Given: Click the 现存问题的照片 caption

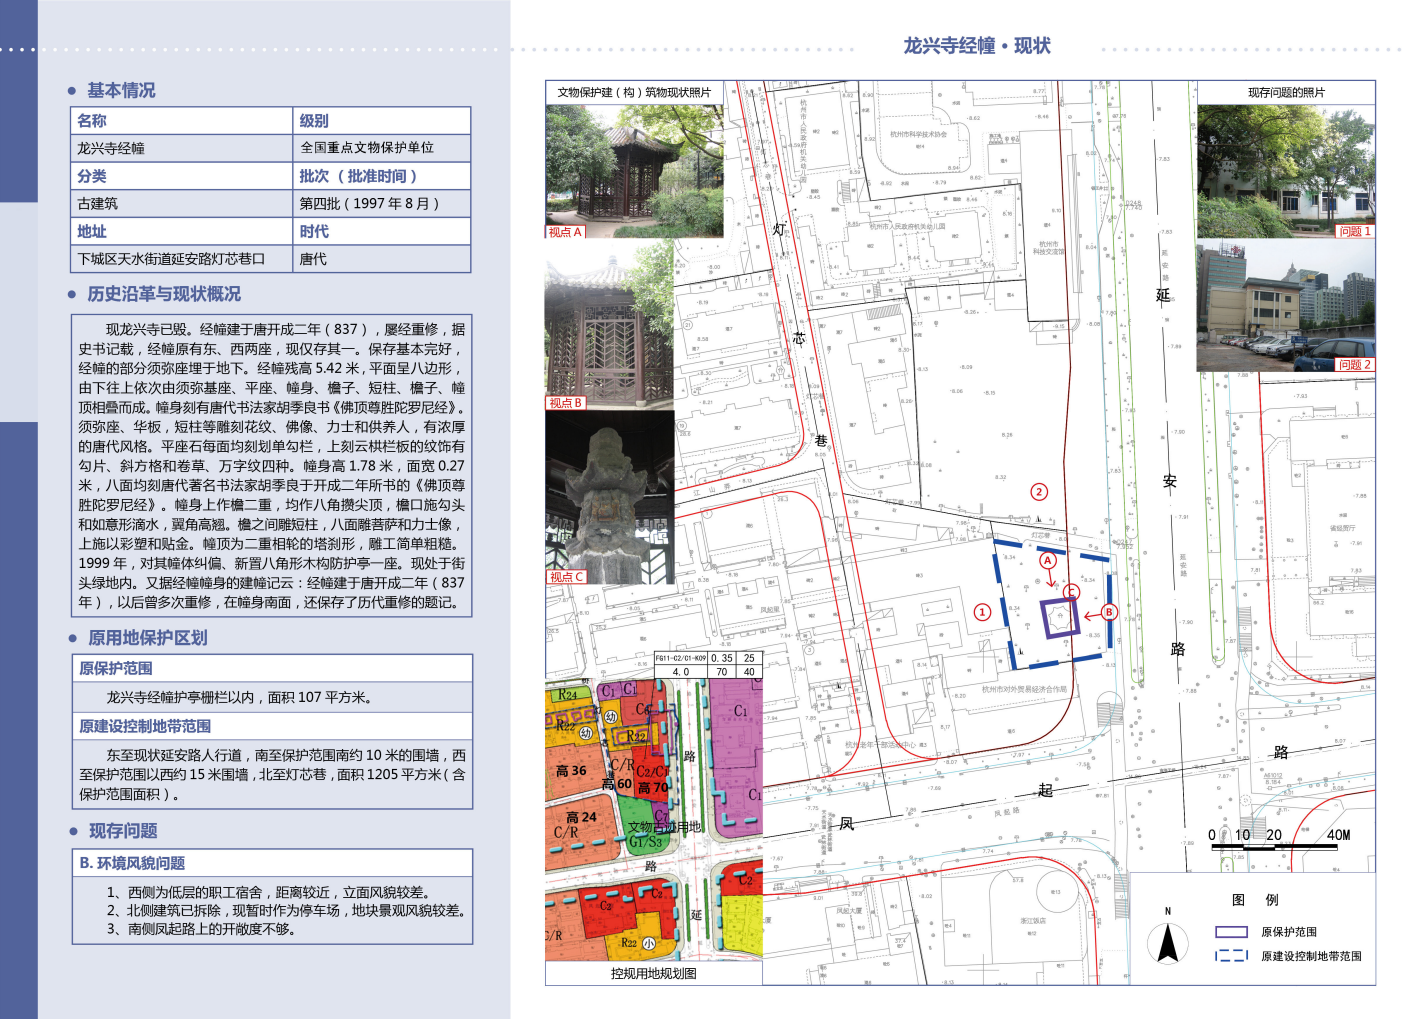Looking at the screenshot, I should tap(1286, 92).
